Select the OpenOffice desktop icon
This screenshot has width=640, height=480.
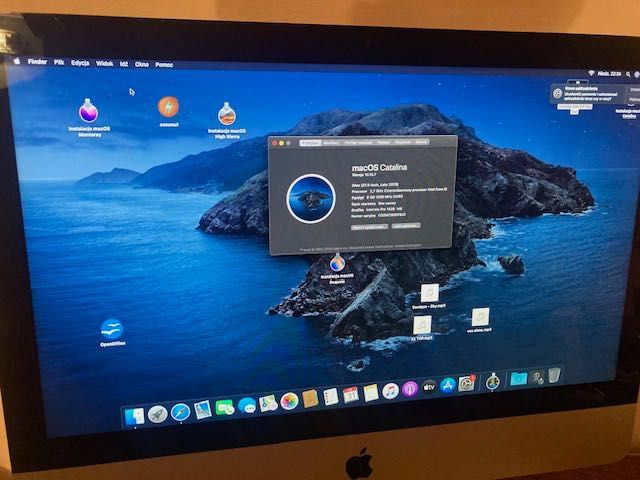tap(112, 332)
